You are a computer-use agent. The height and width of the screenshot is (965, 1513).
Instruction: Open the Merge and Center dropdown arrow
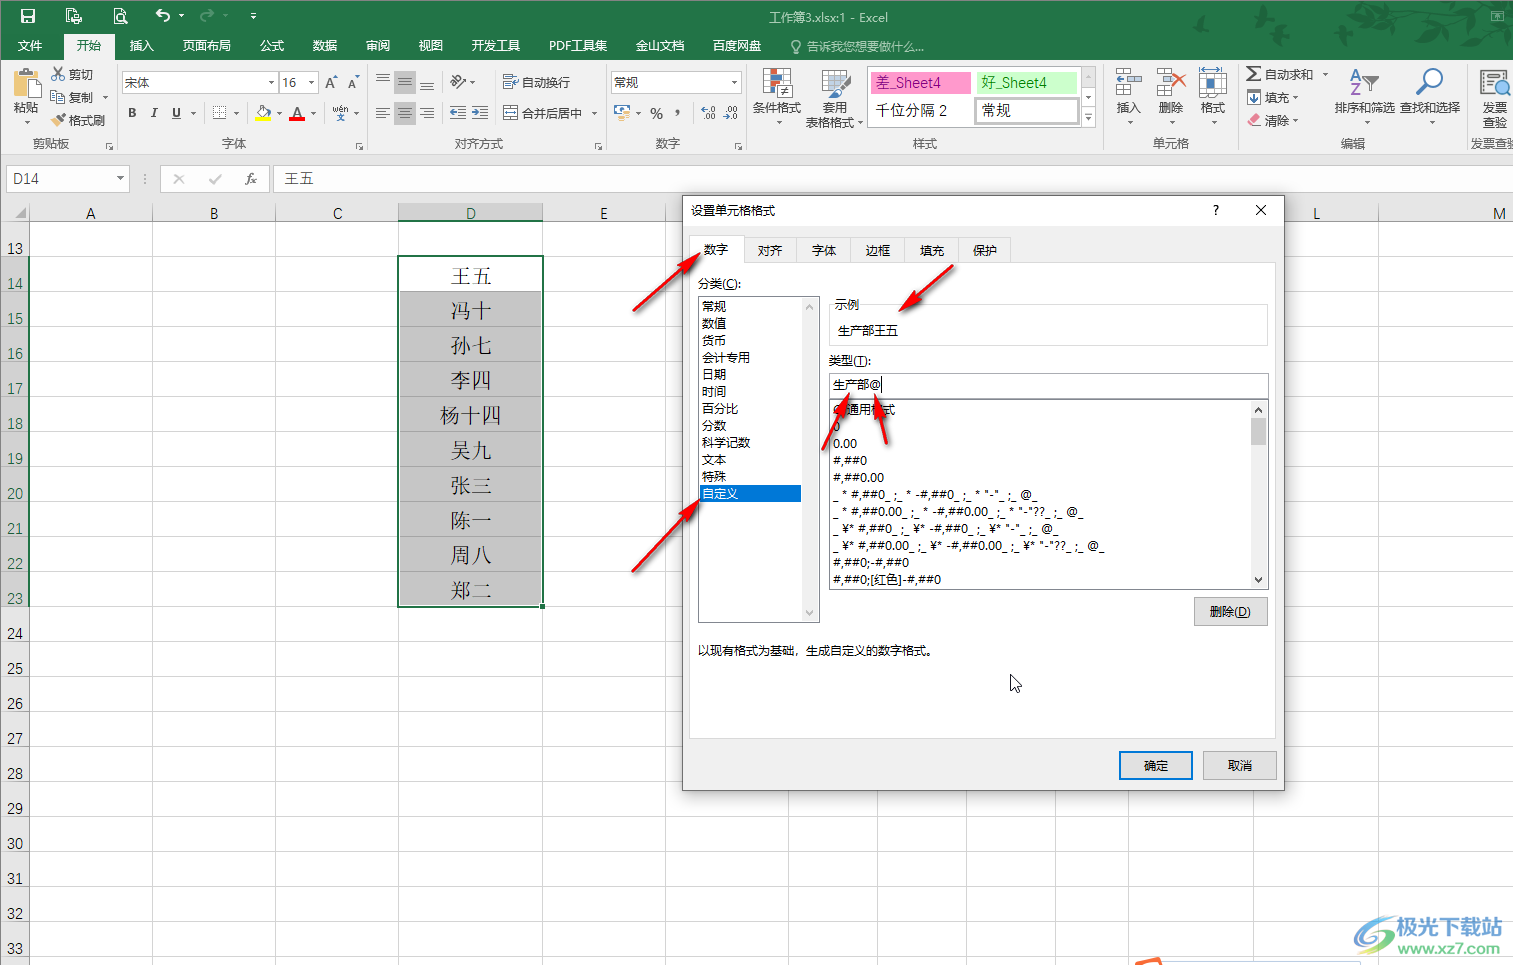pos(594,113)
